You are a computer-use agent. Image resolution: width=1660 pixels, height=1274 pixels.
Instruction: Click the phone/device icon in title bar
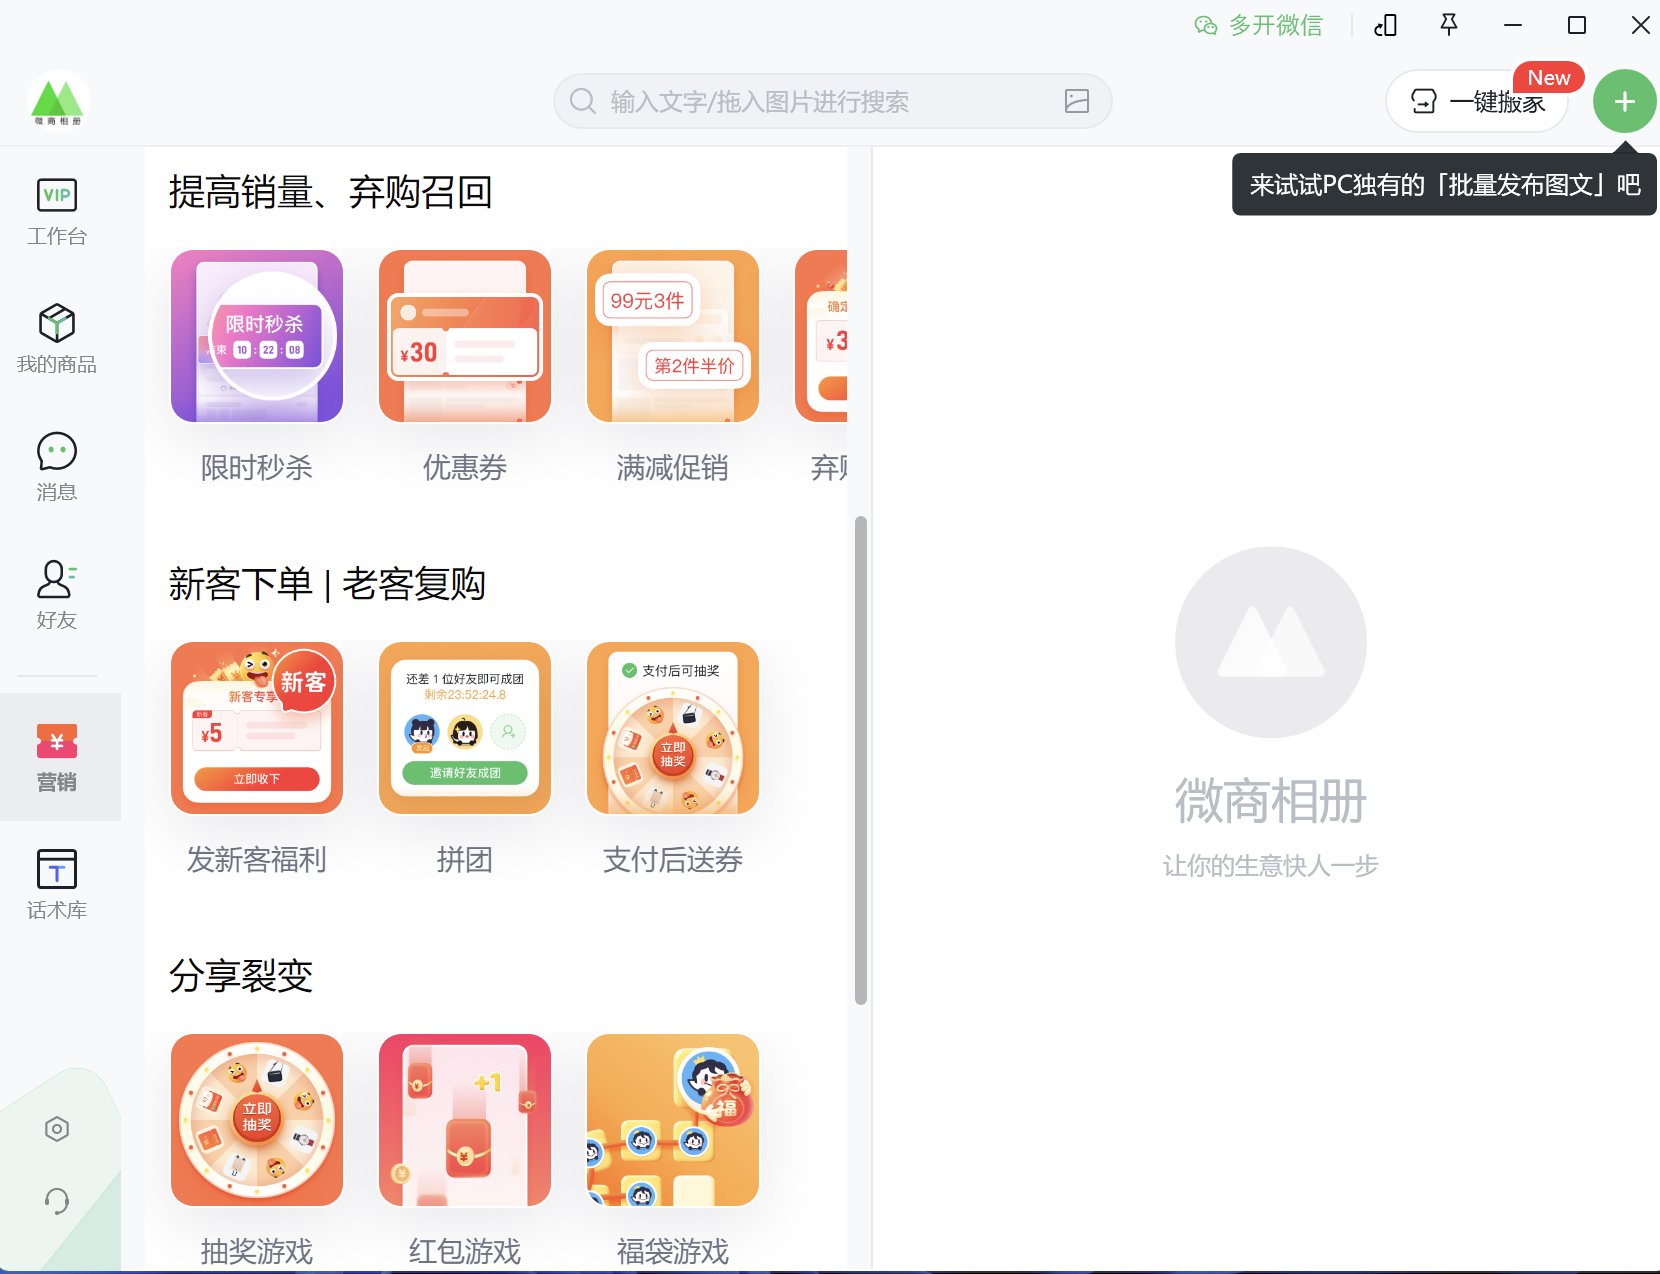pos(1386,25)
